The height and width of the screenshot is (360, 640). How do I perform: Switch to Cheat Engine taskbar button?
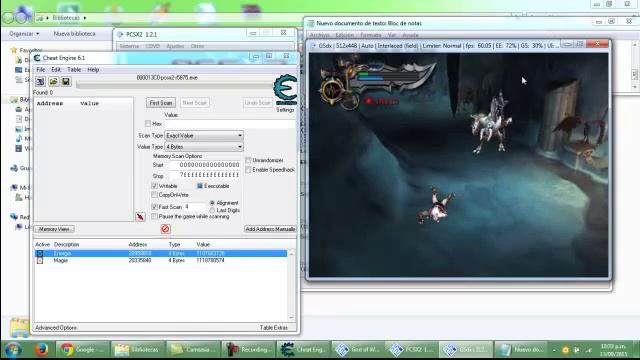point(303,350)
